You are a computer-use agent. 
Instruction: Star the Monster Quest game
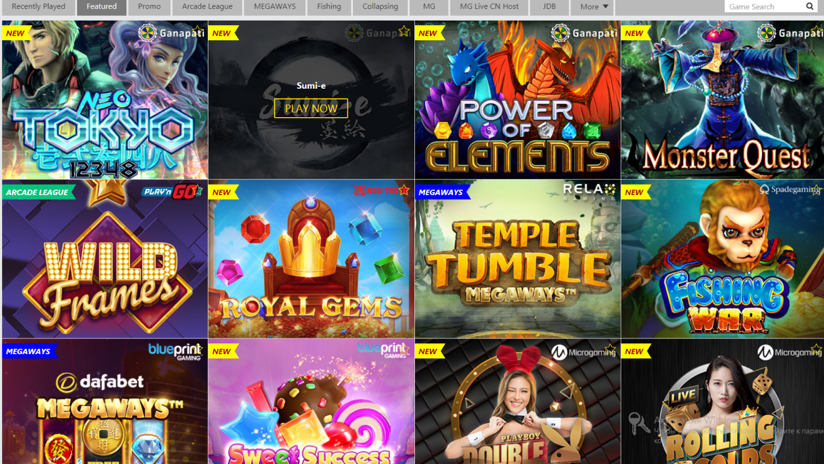click(817, 31)
